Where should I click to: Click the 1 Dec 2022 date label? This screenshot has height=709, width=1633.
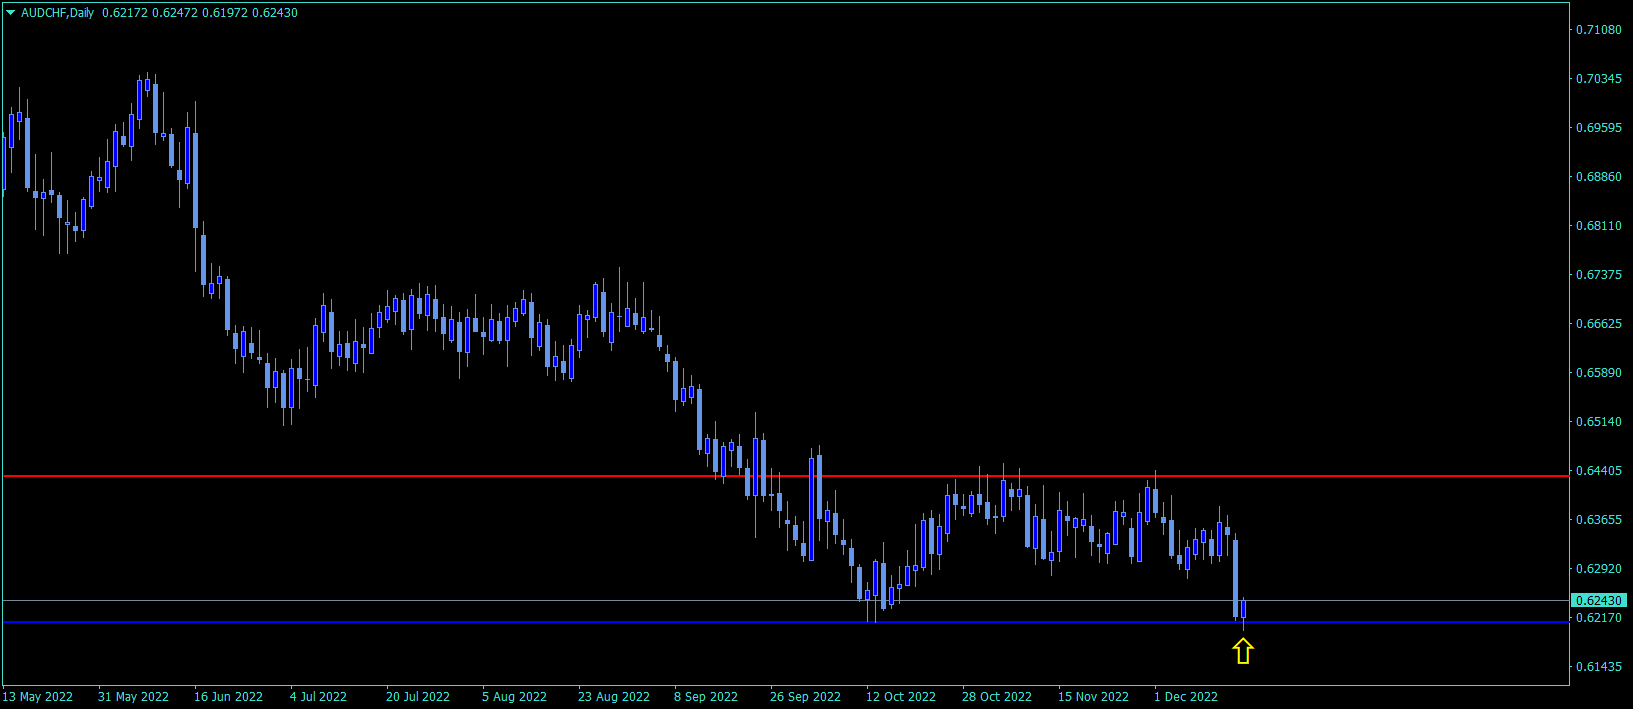(x=1186, y=697)
